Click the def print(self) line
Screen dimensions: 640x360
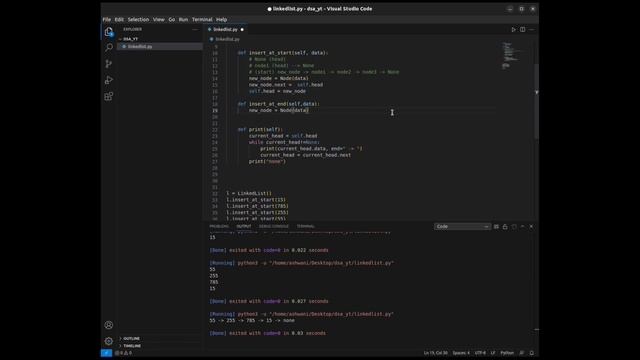coord(260,130)
